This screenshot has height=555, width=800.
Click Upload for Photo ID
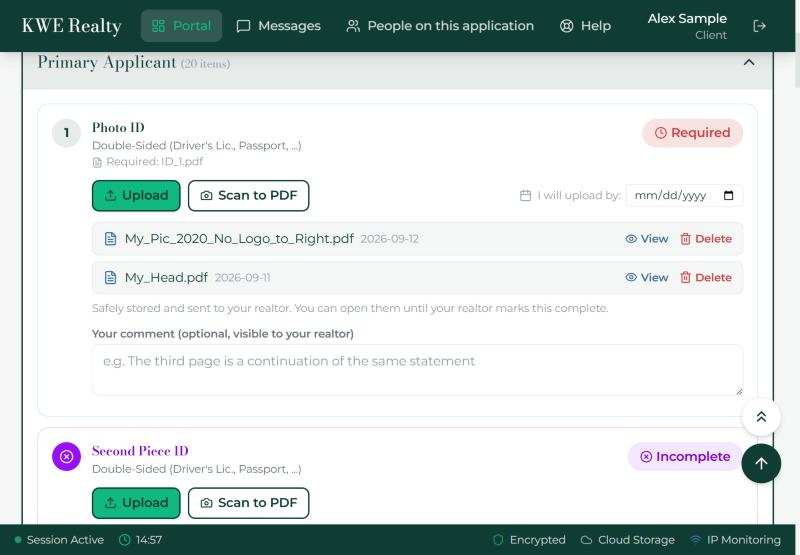tap(136, 195)
